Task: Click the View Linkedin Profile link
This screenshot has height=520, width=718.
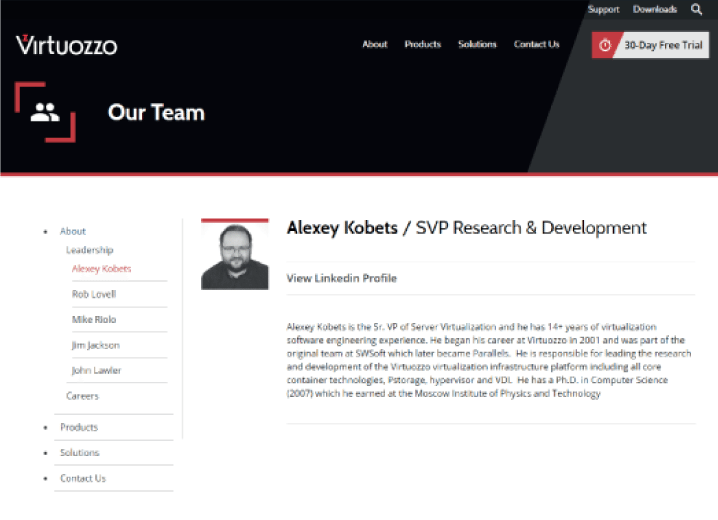Action: click(x=342, y=278)
